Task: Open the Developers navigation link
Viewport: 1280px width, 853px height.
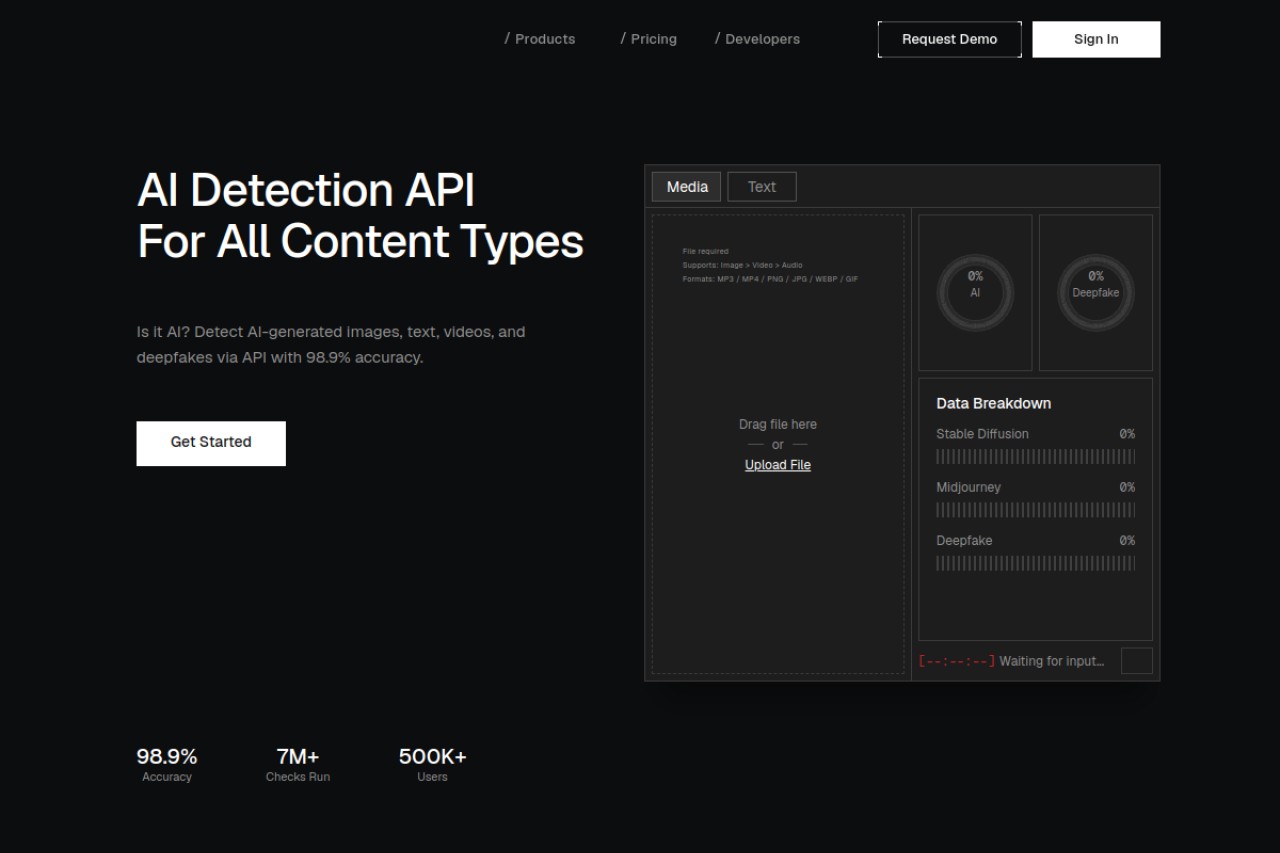Action: click(757, 39)
